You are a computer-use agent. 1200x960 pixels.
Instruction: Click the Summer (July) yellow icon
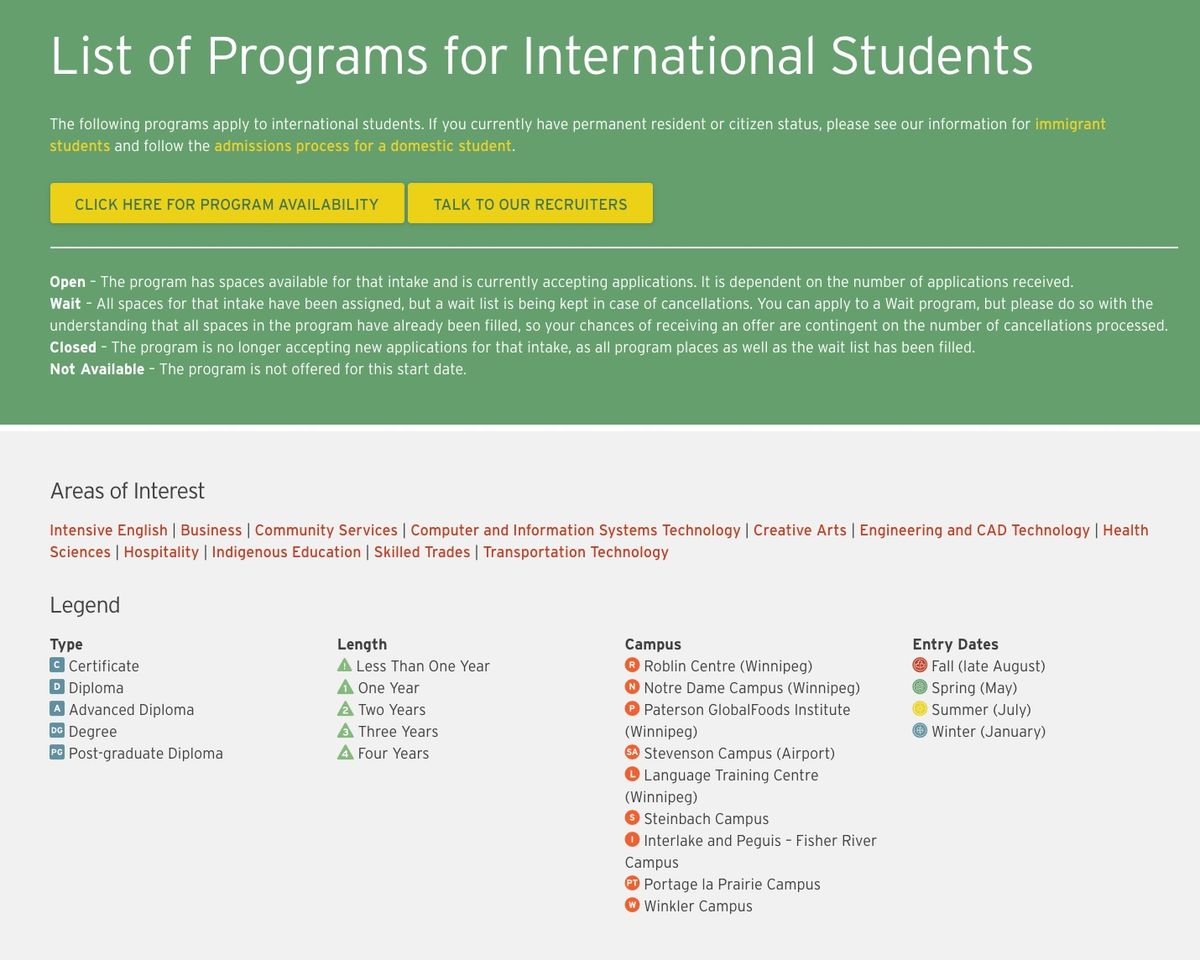point(920,709)
